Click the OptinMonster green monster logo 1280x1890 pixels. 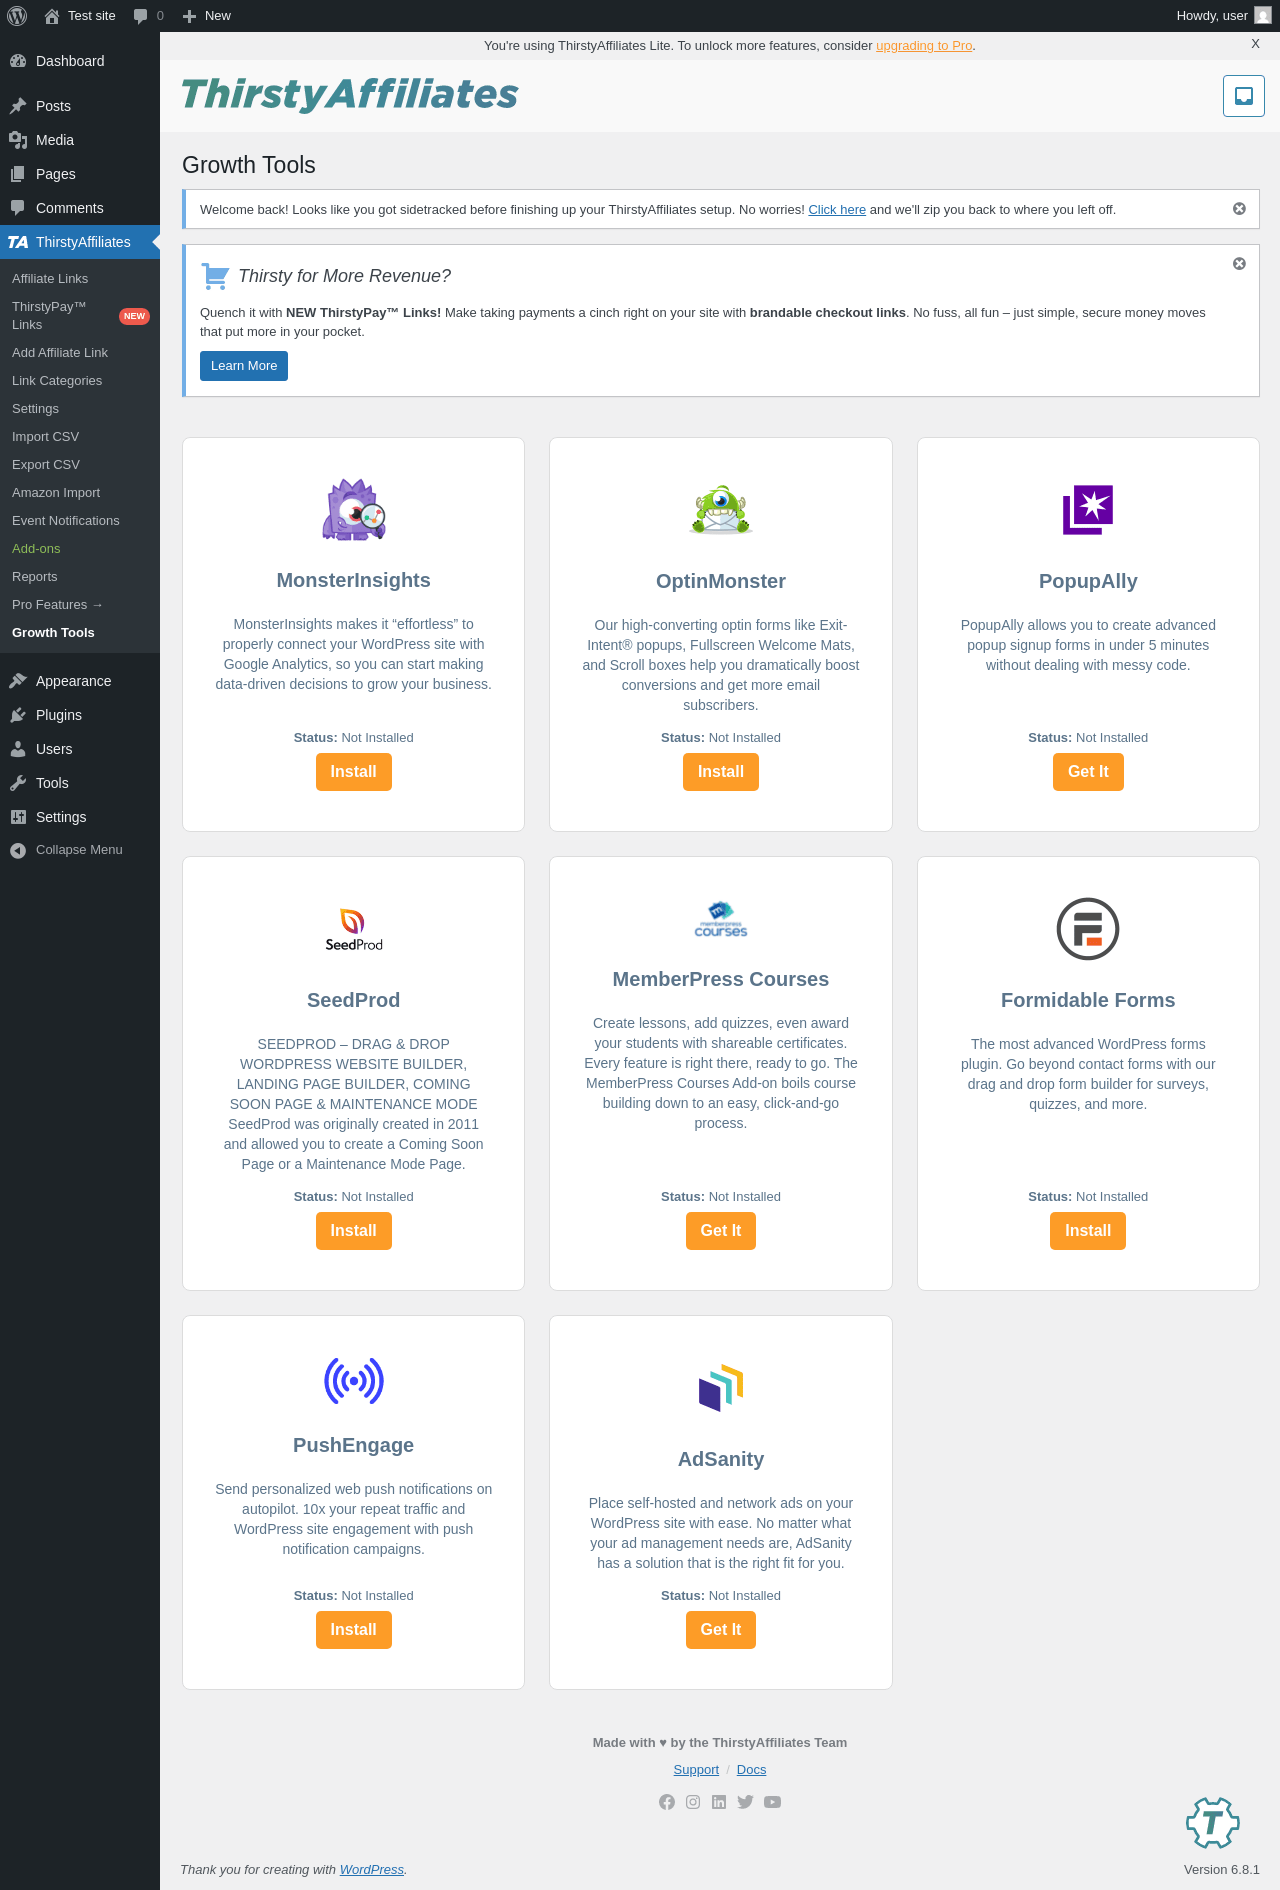pos(721,510)
